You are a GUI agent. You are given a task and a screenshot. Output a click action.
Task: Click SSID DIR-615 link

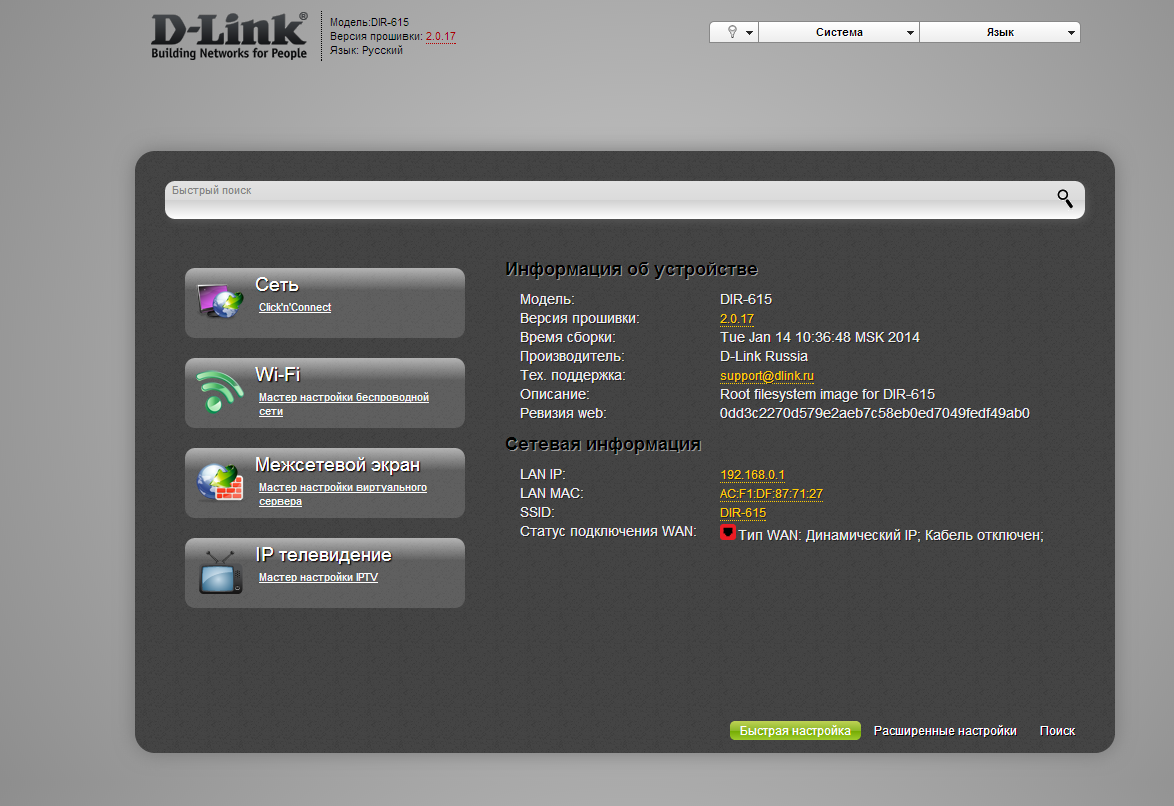(x=743, y=513)
